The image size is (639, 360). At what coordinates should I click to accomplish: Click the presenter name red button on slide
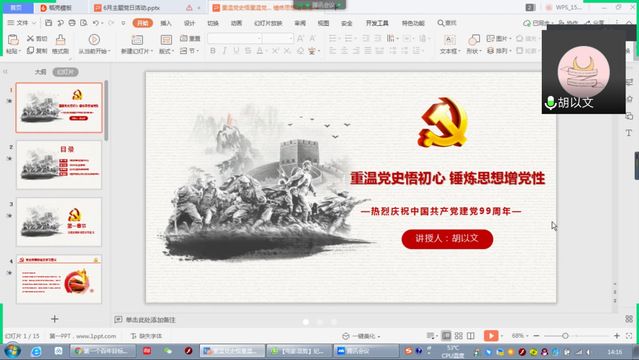click(x=447, y=239)
